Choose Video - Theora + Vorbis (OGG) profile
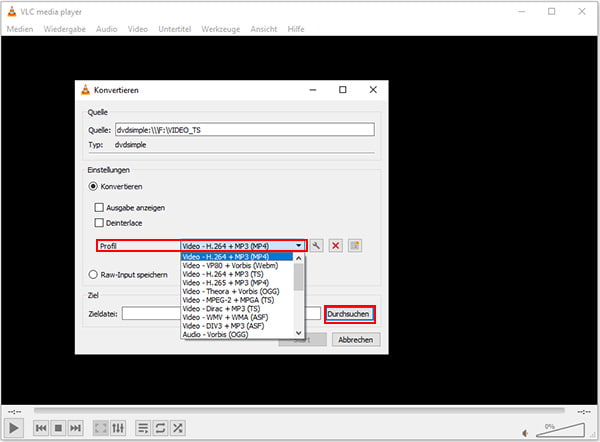The image size is (600, 442). [x=237, y=291]
